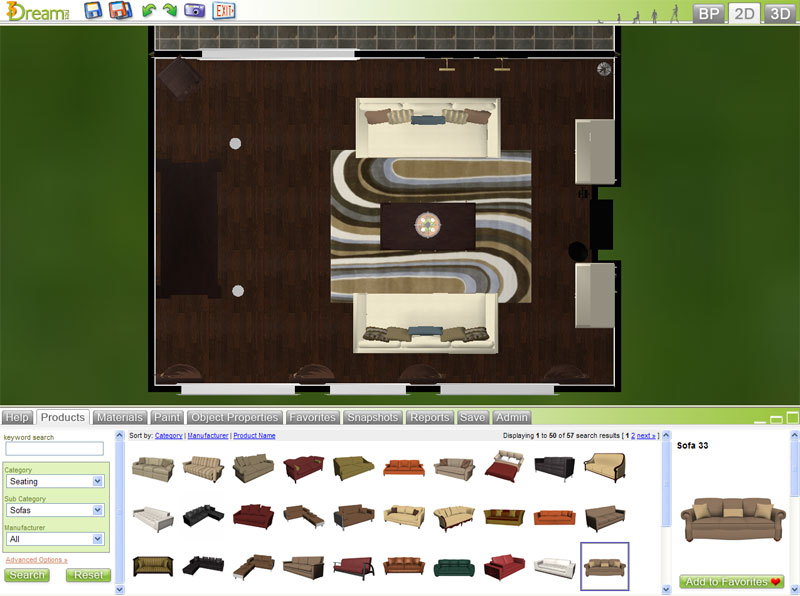Image resolution: width=800 pixels, height=596 pixels.
Task: Open the Materials tab
Action: [121, 417]
